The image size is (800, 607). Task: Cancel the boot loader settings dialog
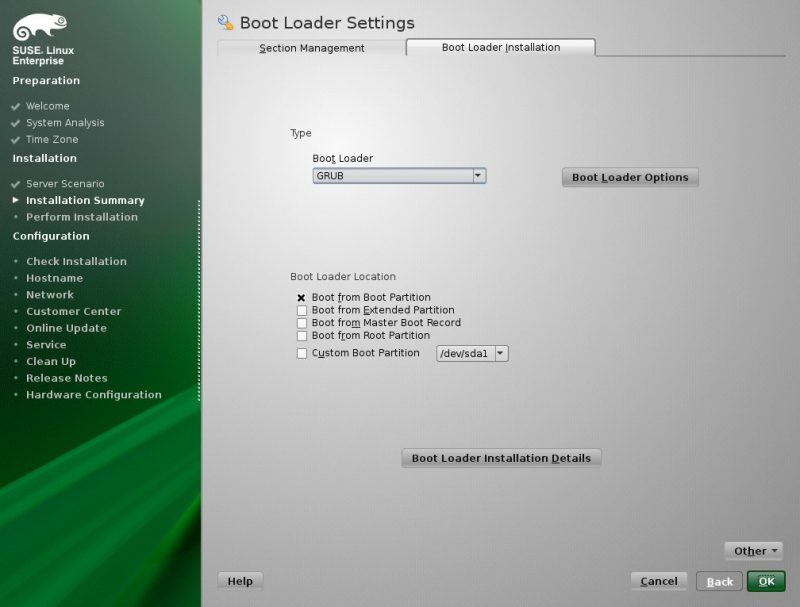coord(658,581)
